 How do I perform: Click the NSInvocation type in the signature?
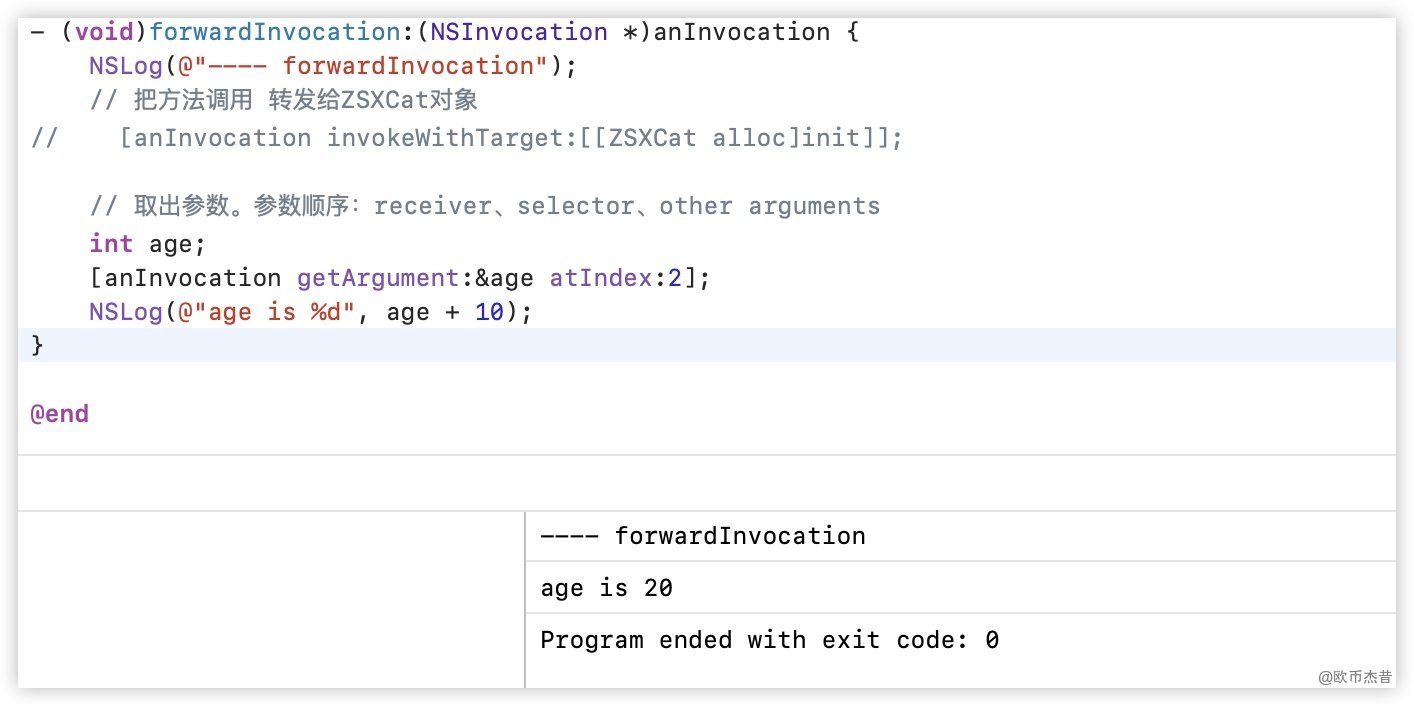pos(519,32)
